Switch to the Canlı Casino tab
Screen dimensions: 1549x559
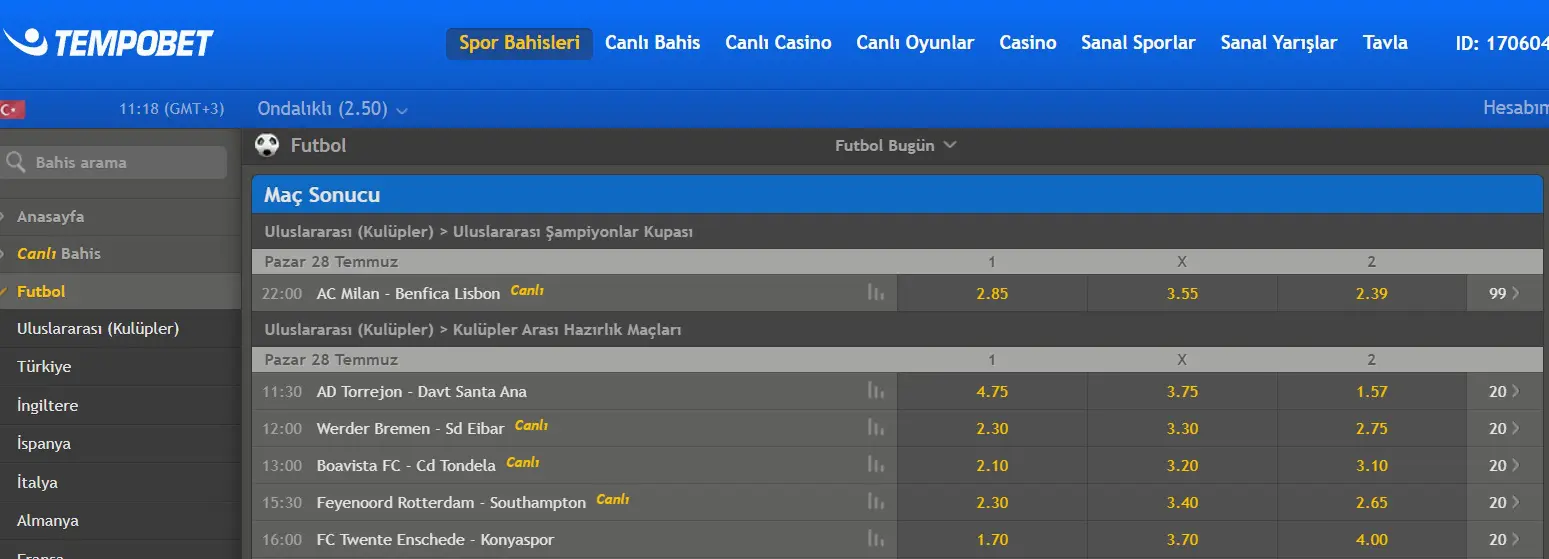click(778, 43)
